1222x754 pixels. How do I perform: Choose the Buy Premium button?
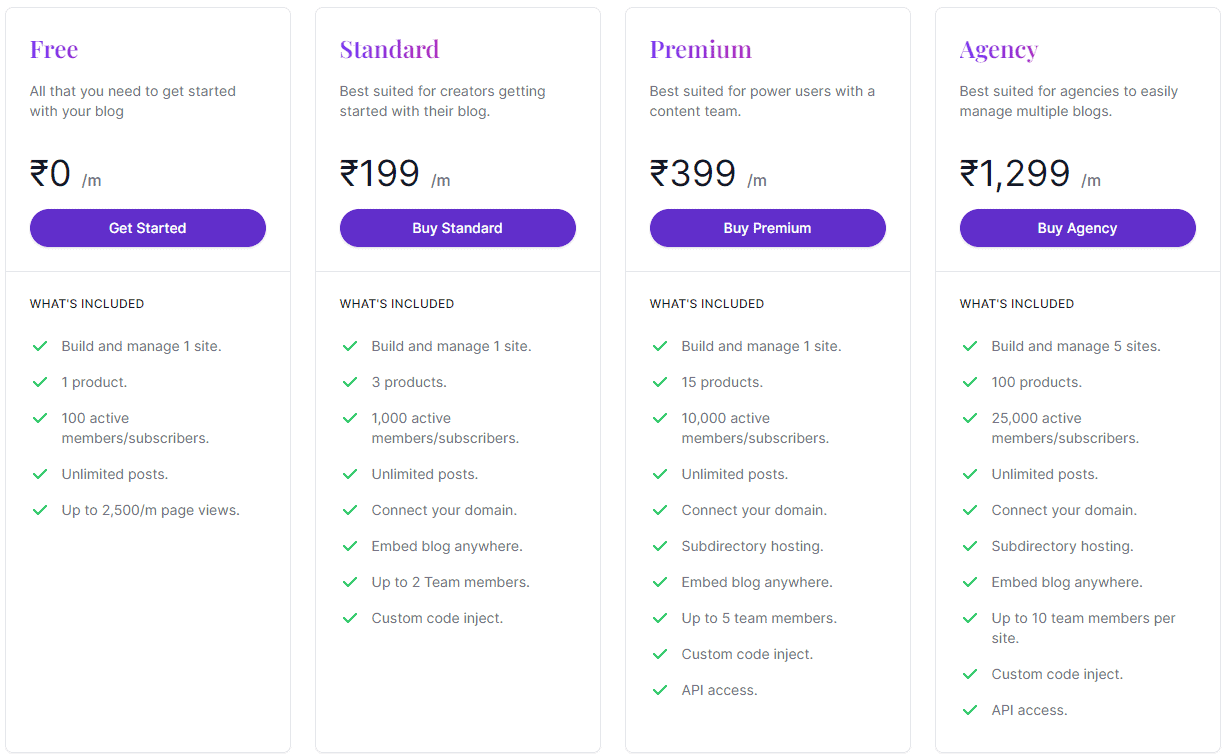tap(767, 228)
